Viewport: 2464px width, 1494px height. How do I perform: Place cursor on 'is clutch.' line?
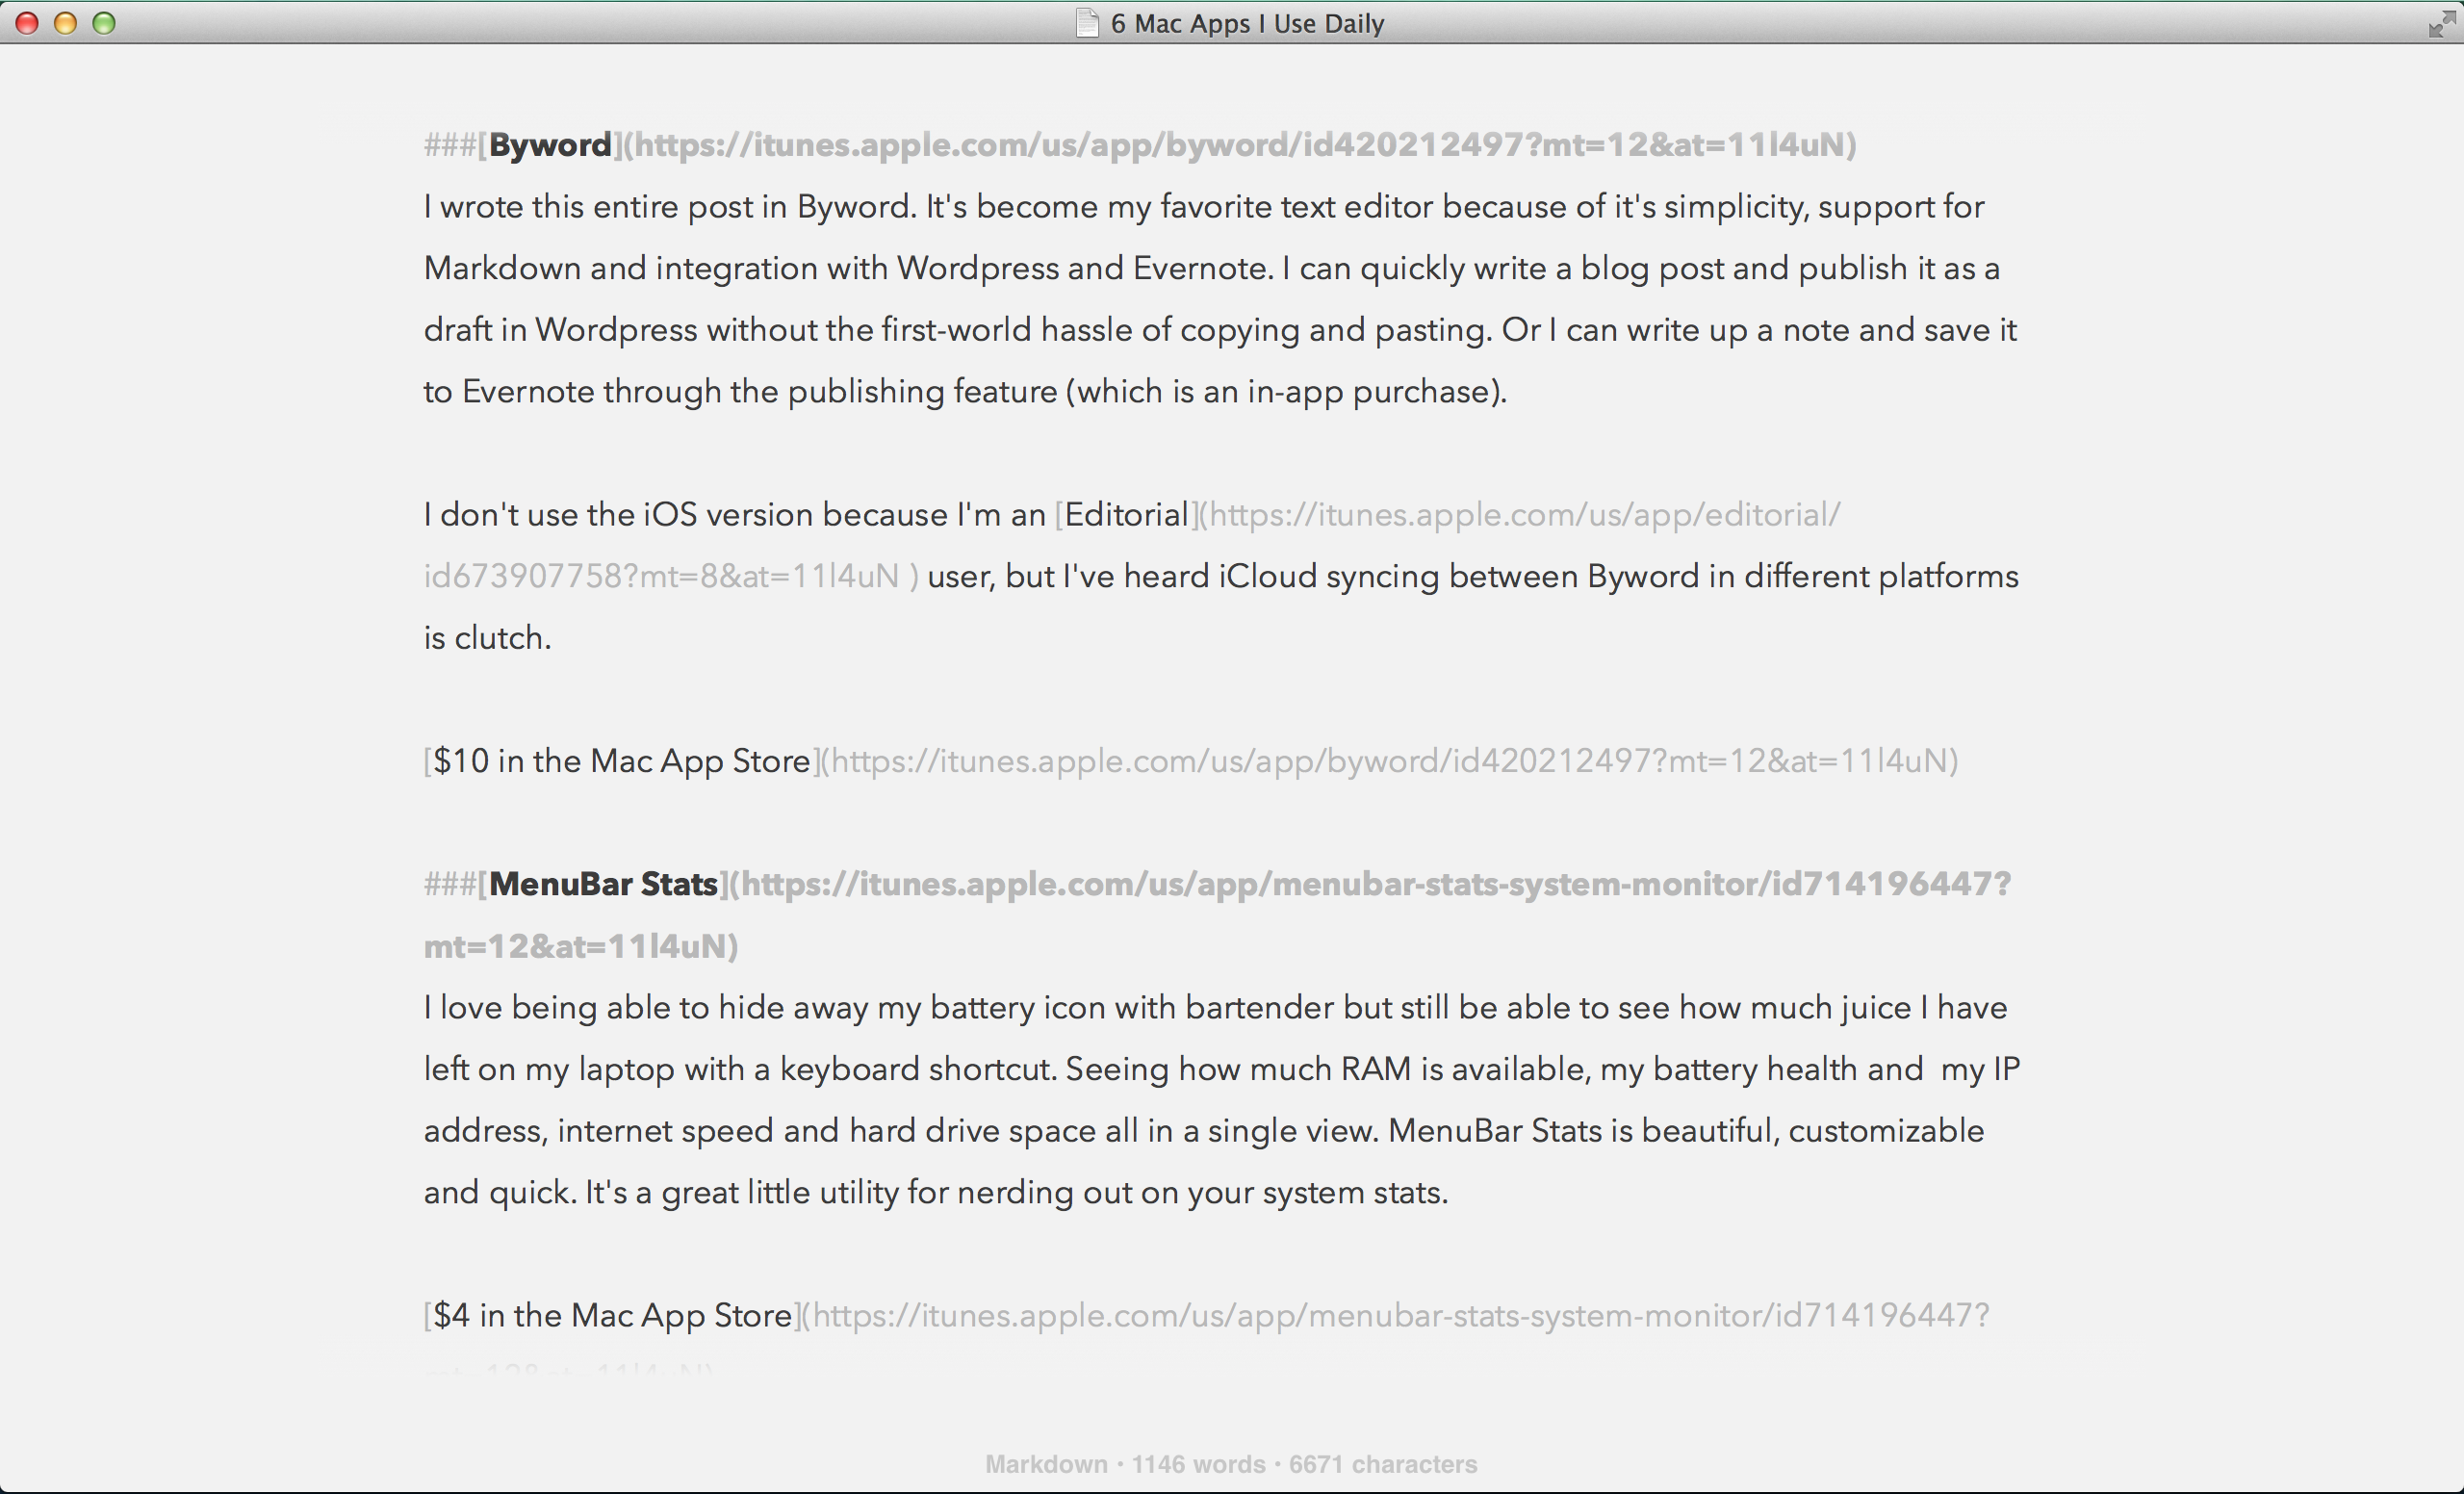click(x=487, y=638)
